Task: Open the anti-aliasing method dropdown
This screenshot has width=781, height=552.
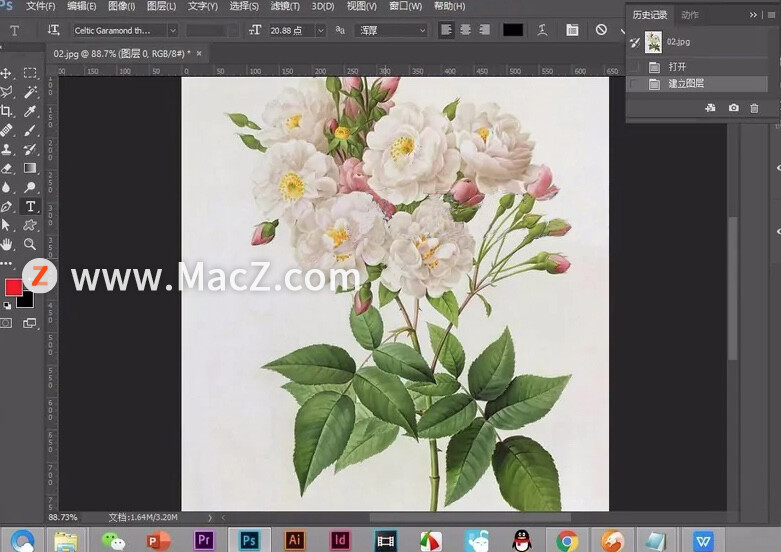Action: 392,30
